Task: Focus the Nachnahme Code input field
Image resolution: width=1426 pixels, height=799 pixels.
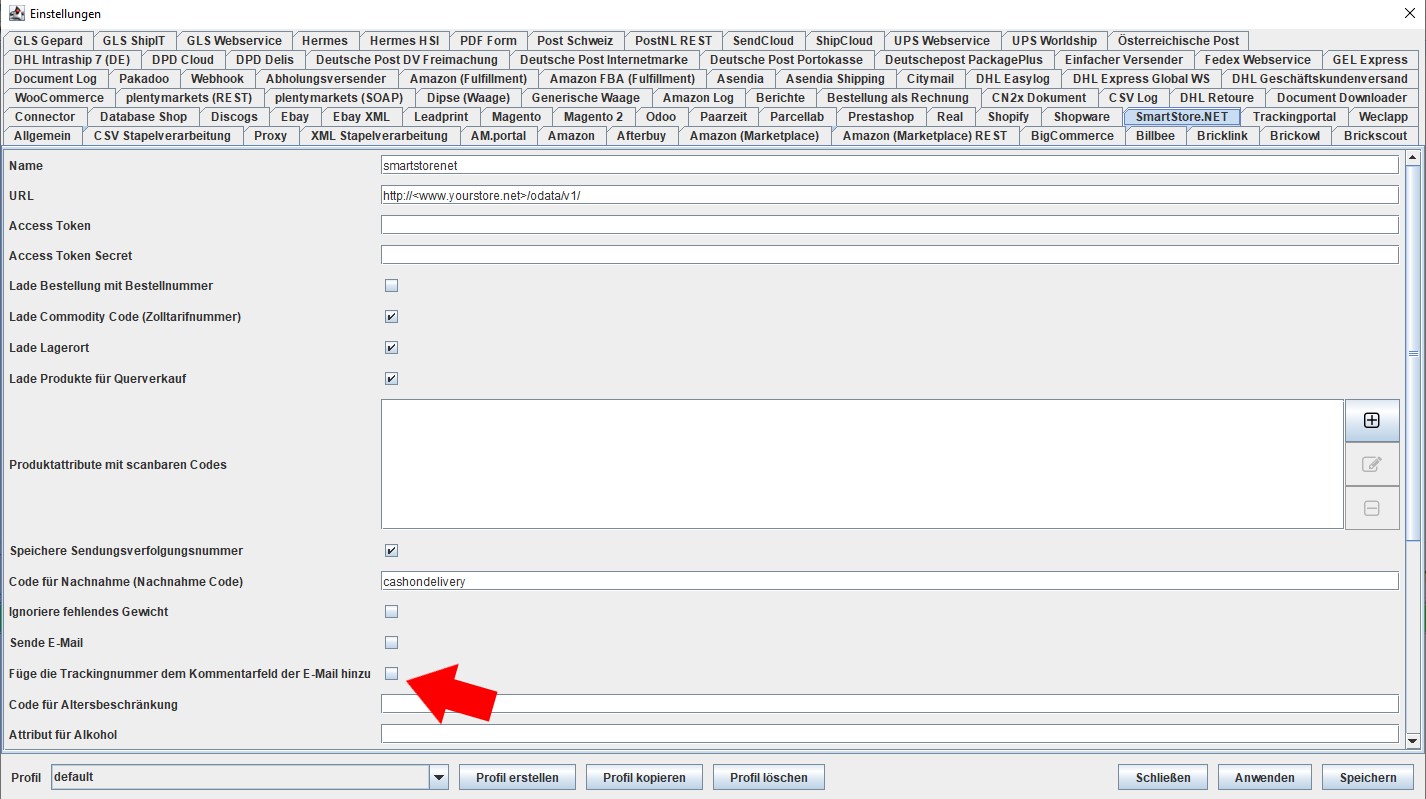Action: 889,581
